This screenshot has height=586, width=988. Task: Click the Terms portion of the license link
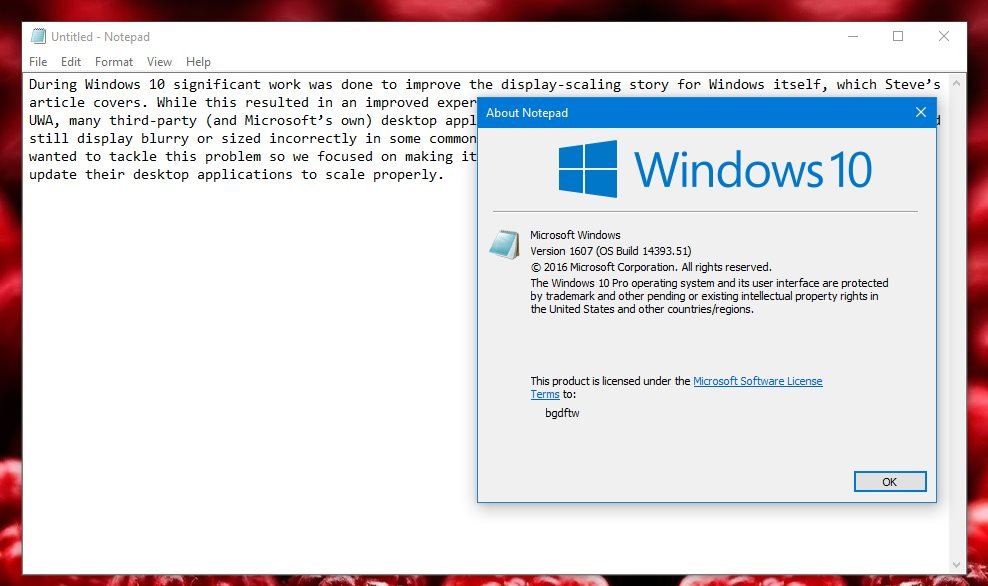pos(545,394)
